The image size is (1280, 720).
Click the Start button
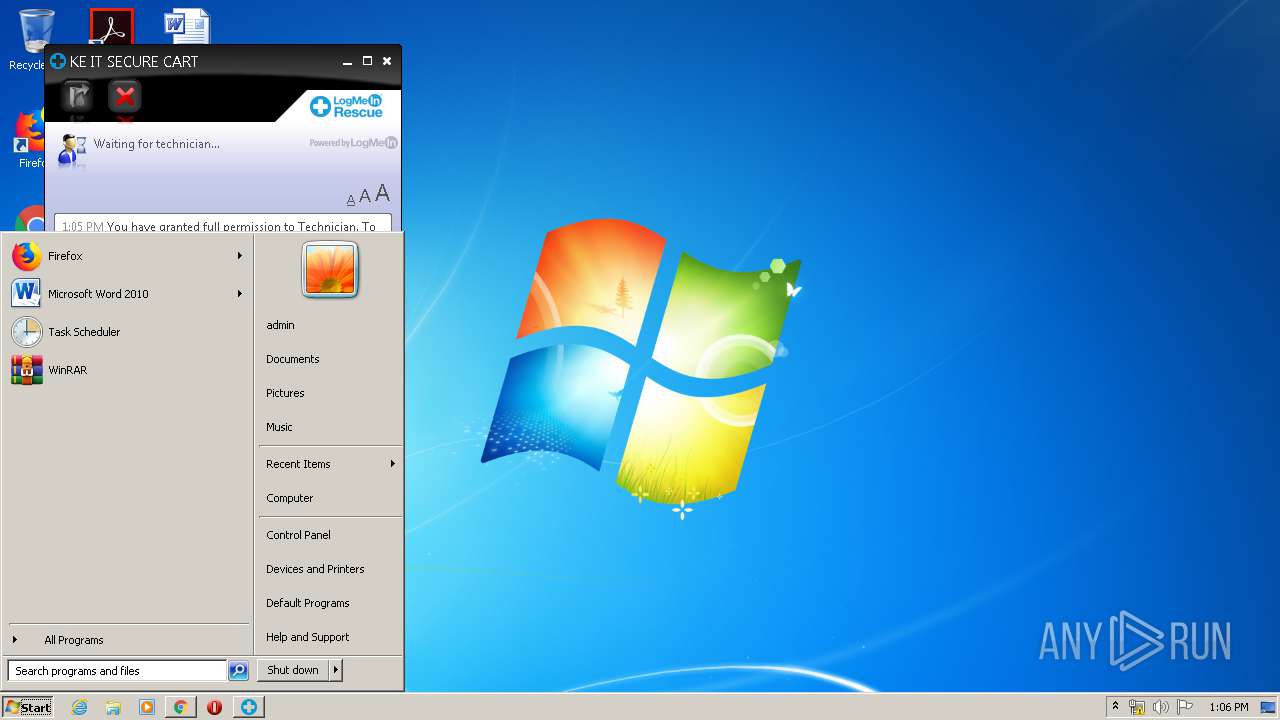coord(28,707)
